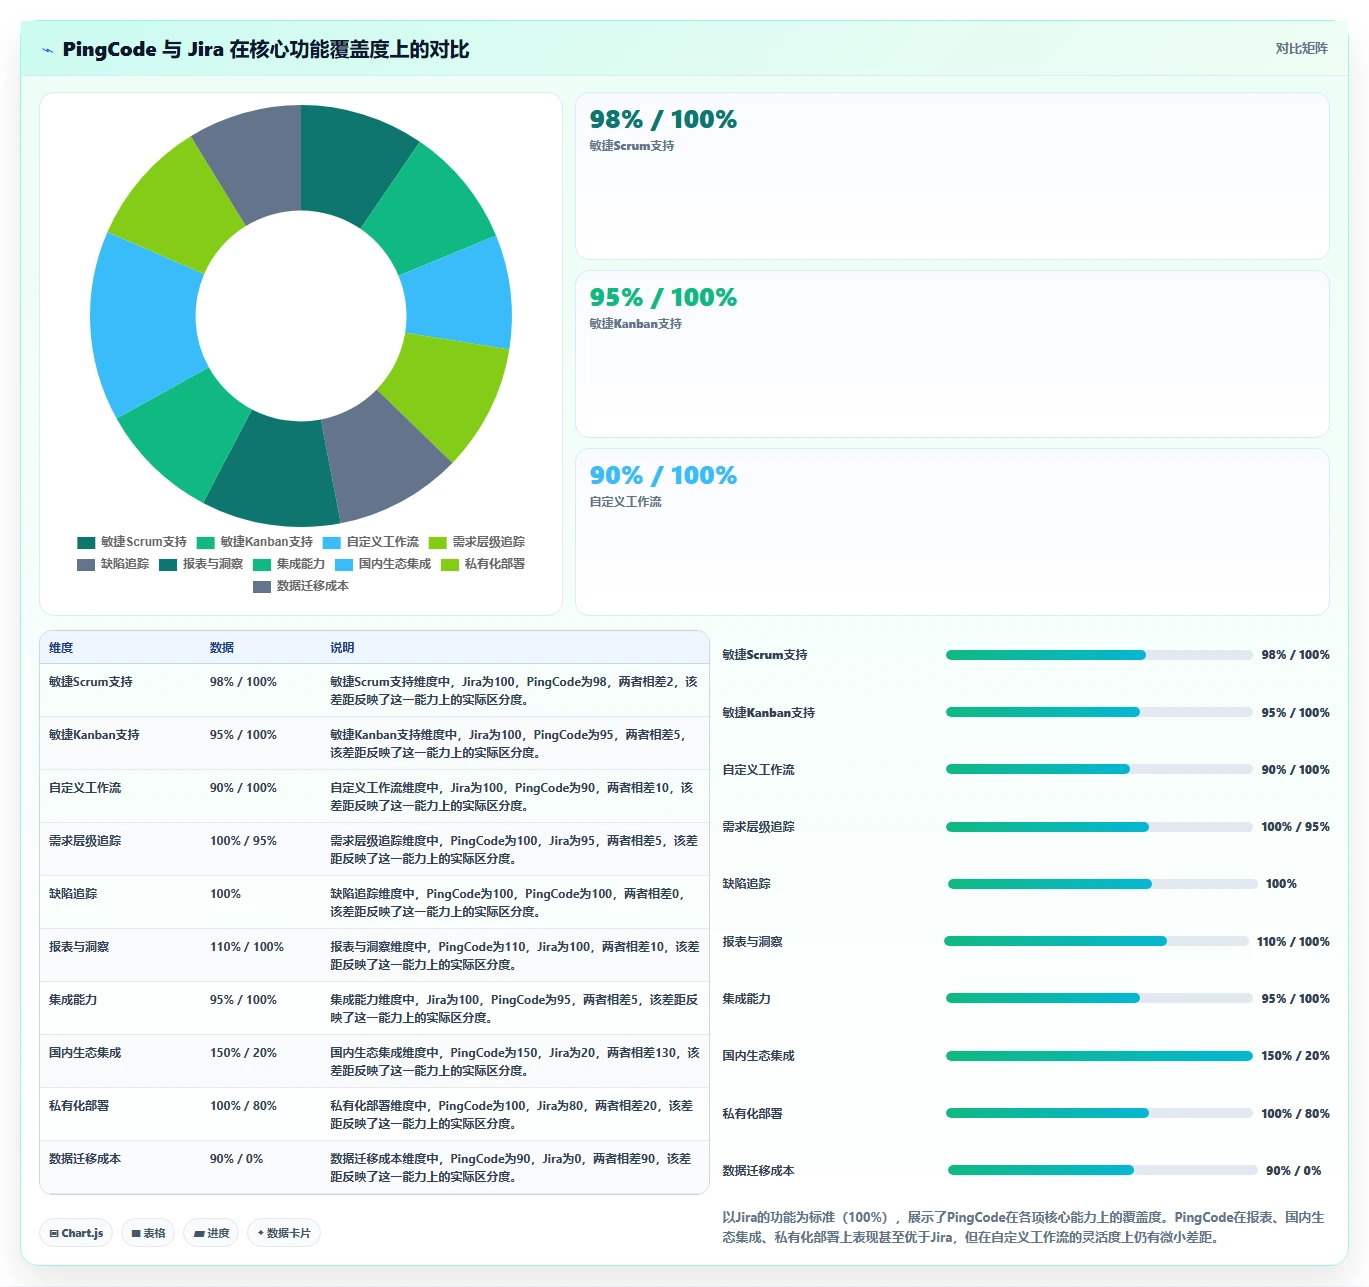Click the 敏捷Scrum支持 progress bar
The width and height of the screenshot is (1369, 1287).
1099,655
